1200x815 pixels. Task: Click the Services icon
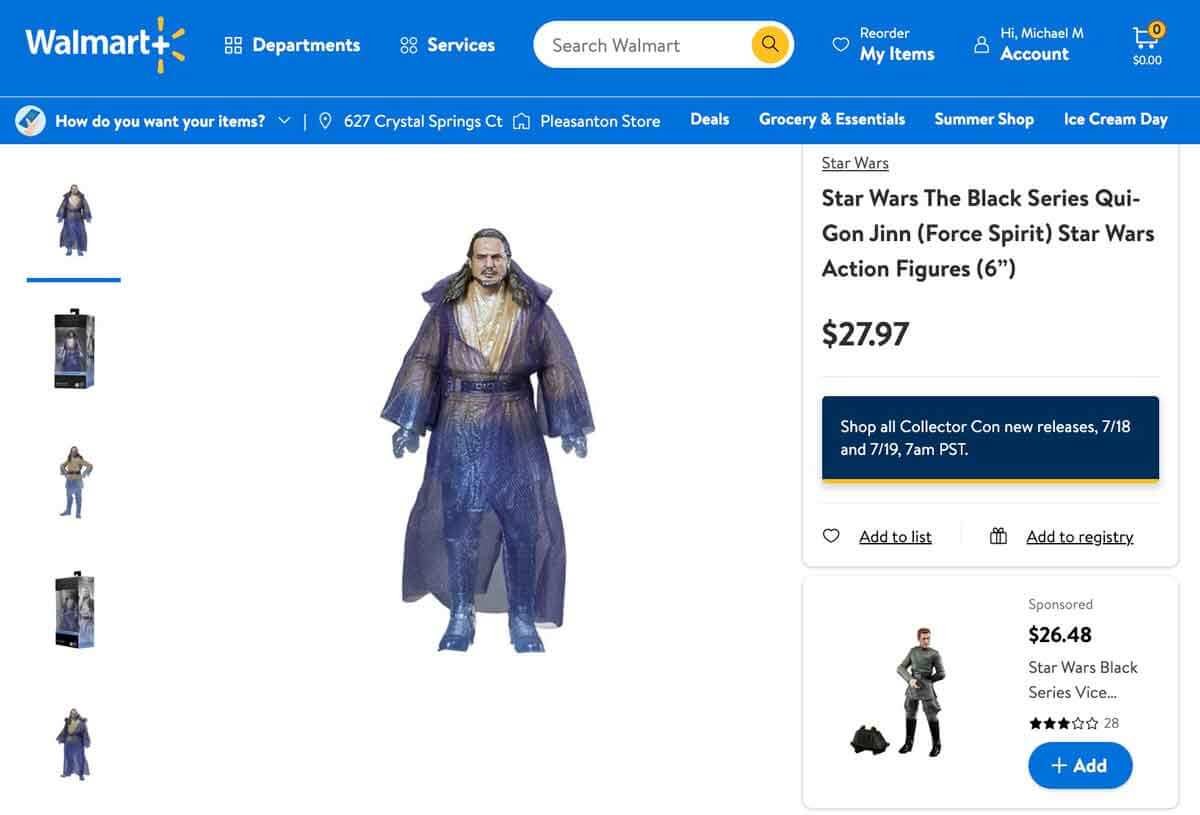[x=407, y=44]
